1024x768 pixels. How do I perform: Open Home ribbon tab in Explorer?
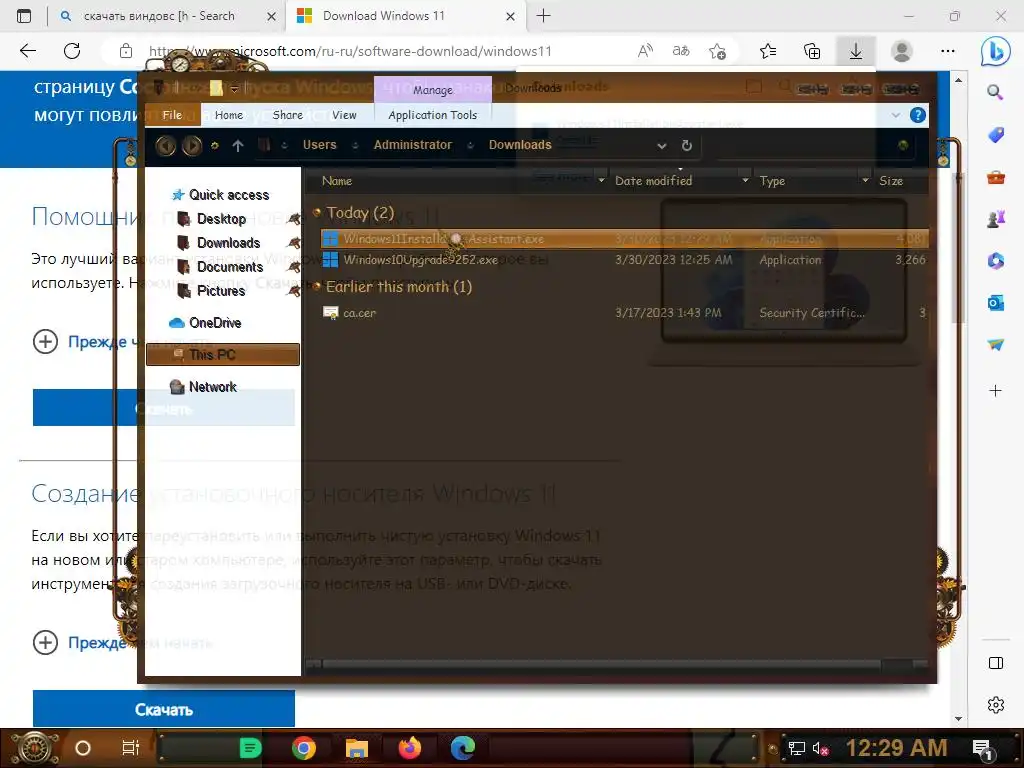coord(229,115)
